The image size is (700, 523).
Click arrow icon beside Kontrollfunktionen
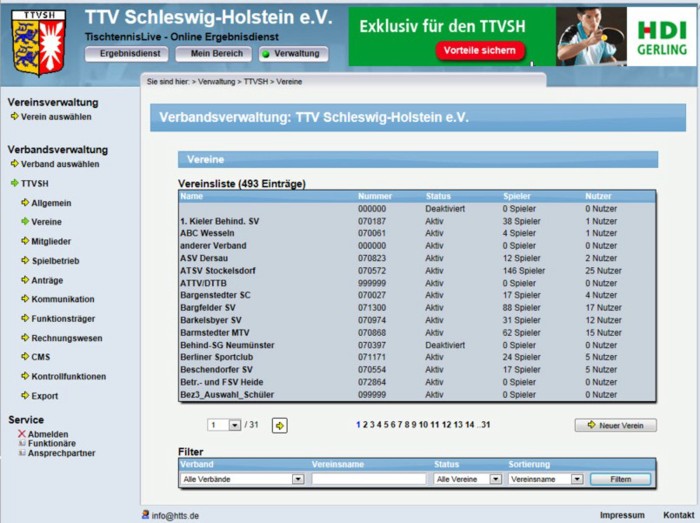pos(24,376)
